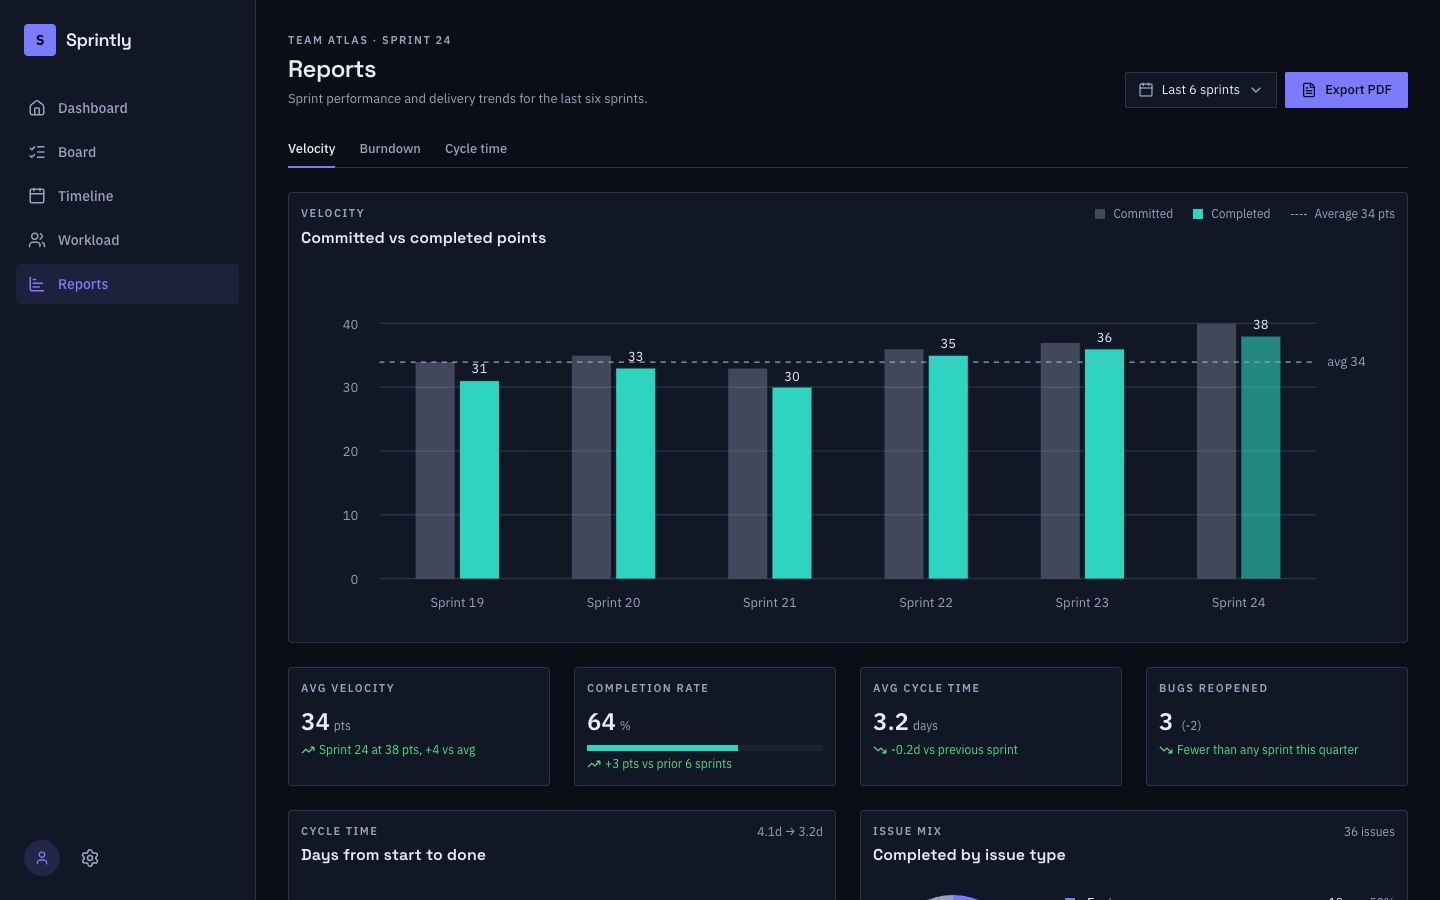Click the Sprint 22 committed bar
This screenshot has height=900, width=1440.
click(x=904, y=464)
